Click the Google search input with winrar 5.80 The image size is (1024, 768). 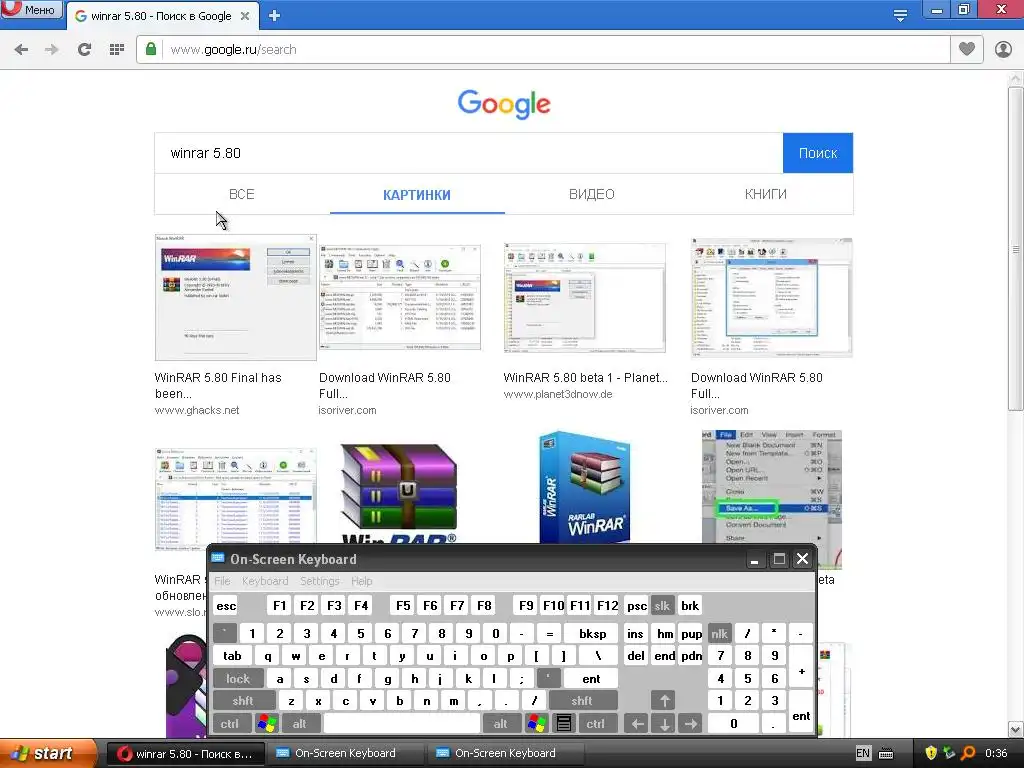tap(468, 153)
